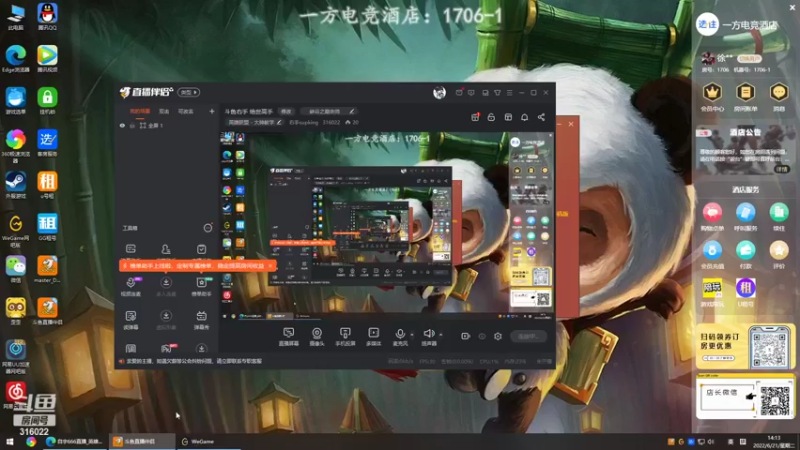
Task: Click the announcement text in status bar
Action: point(194,361)
